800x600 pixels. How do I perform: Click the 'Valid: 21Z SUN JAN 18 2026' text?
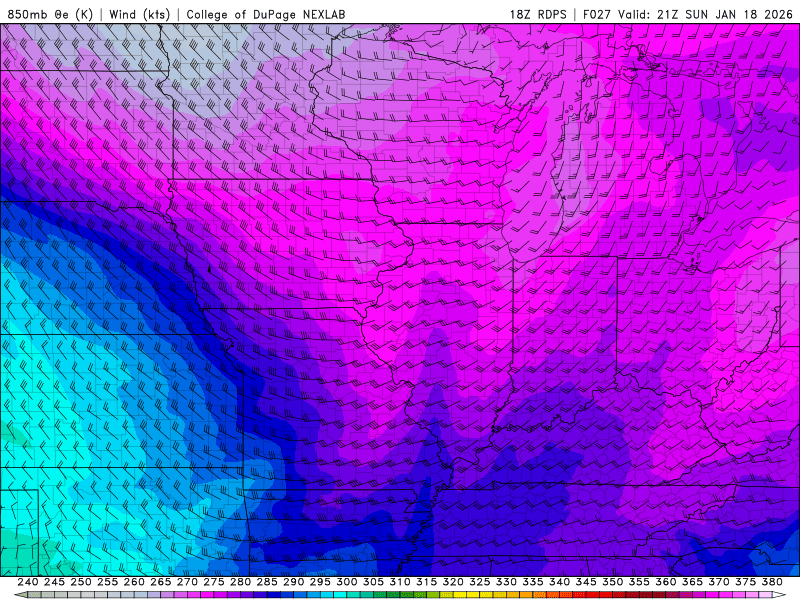tap(705, 14)
